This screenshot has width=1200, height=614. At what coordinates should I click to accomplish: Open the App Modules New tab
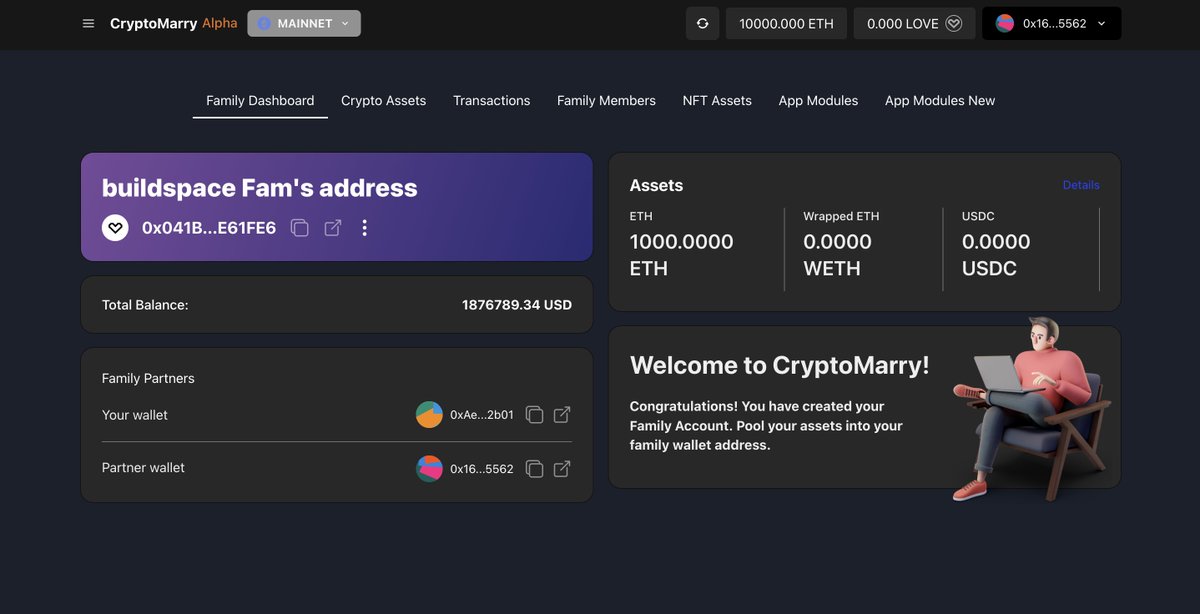940,100
